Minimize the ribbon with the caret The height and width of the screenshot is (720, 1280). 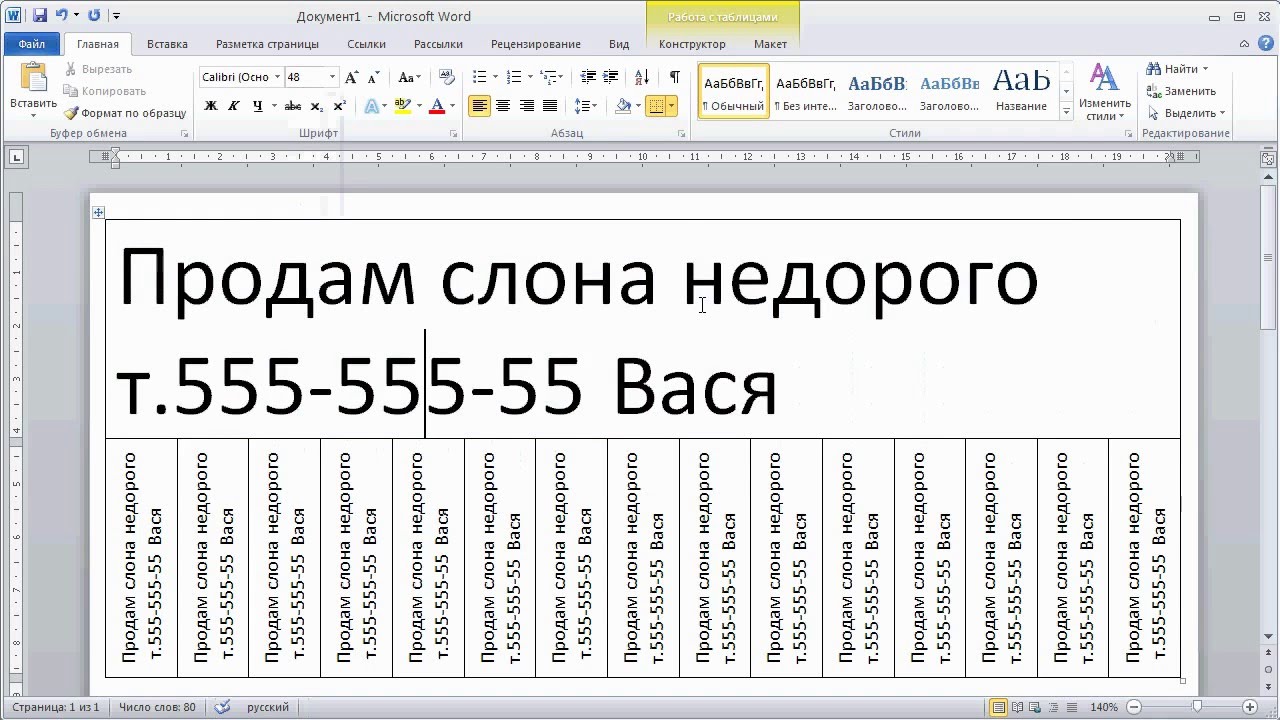[1242, 44]
